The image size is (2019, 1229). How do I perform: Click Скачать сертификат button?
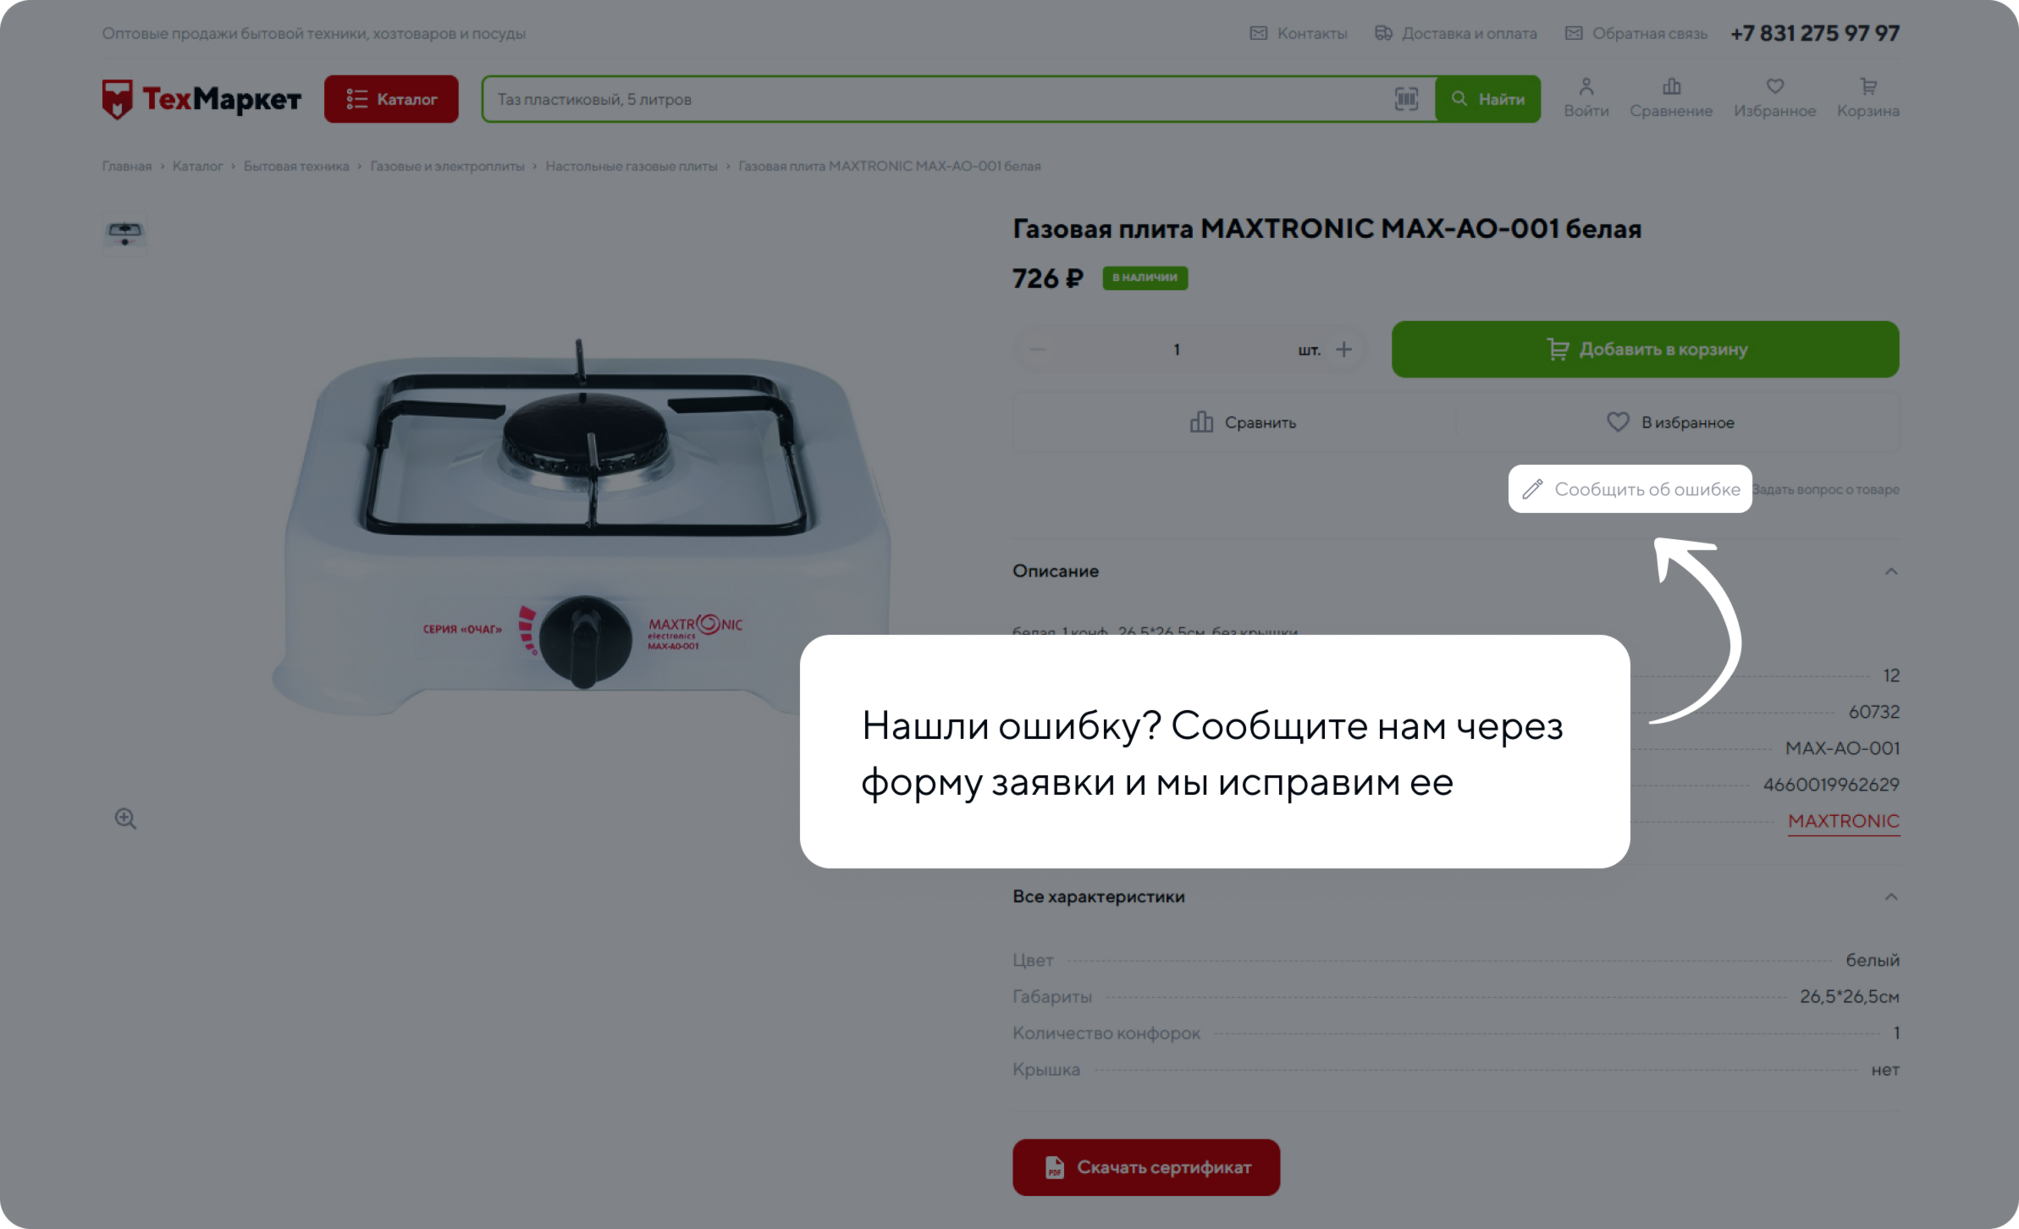click(1146, 1167)
